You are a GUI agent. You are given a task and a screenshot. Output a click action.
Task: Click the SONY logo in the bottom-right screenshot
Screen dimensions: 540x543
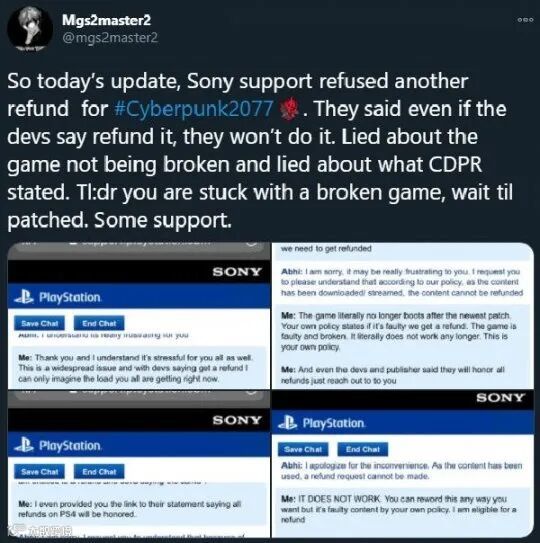pos(500,398)
